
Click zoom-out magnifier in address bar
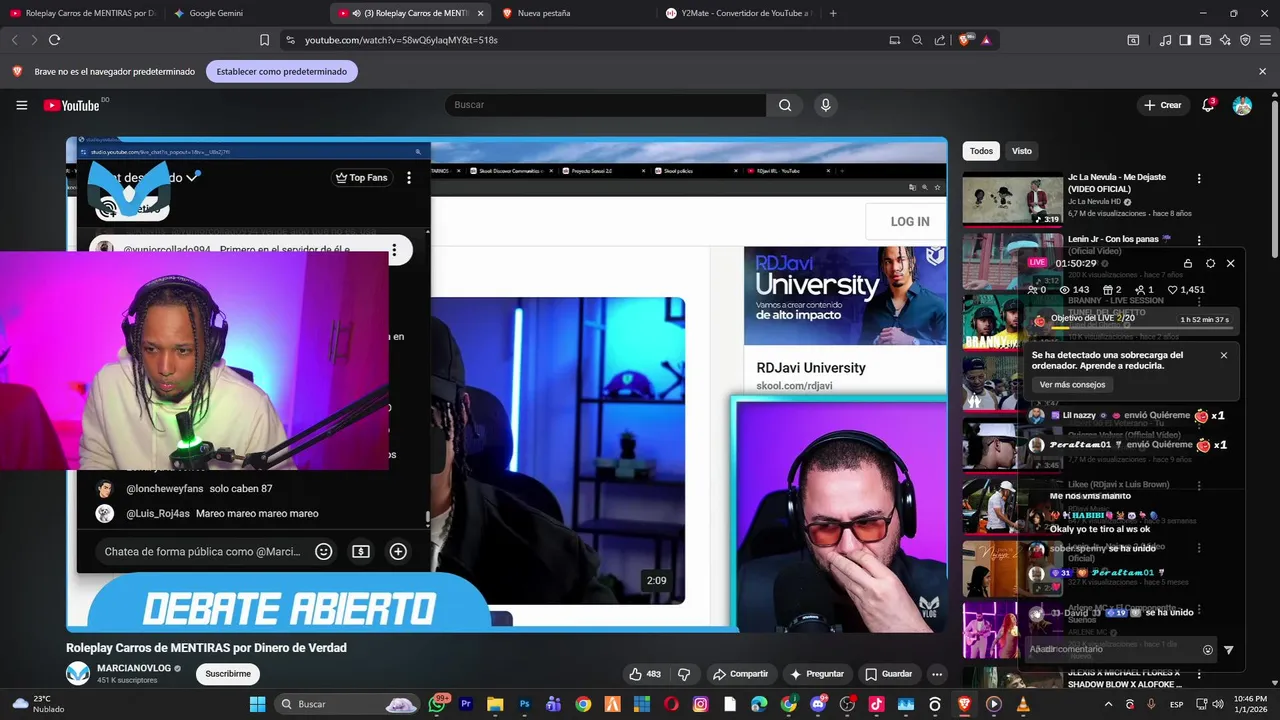[917, 40]
